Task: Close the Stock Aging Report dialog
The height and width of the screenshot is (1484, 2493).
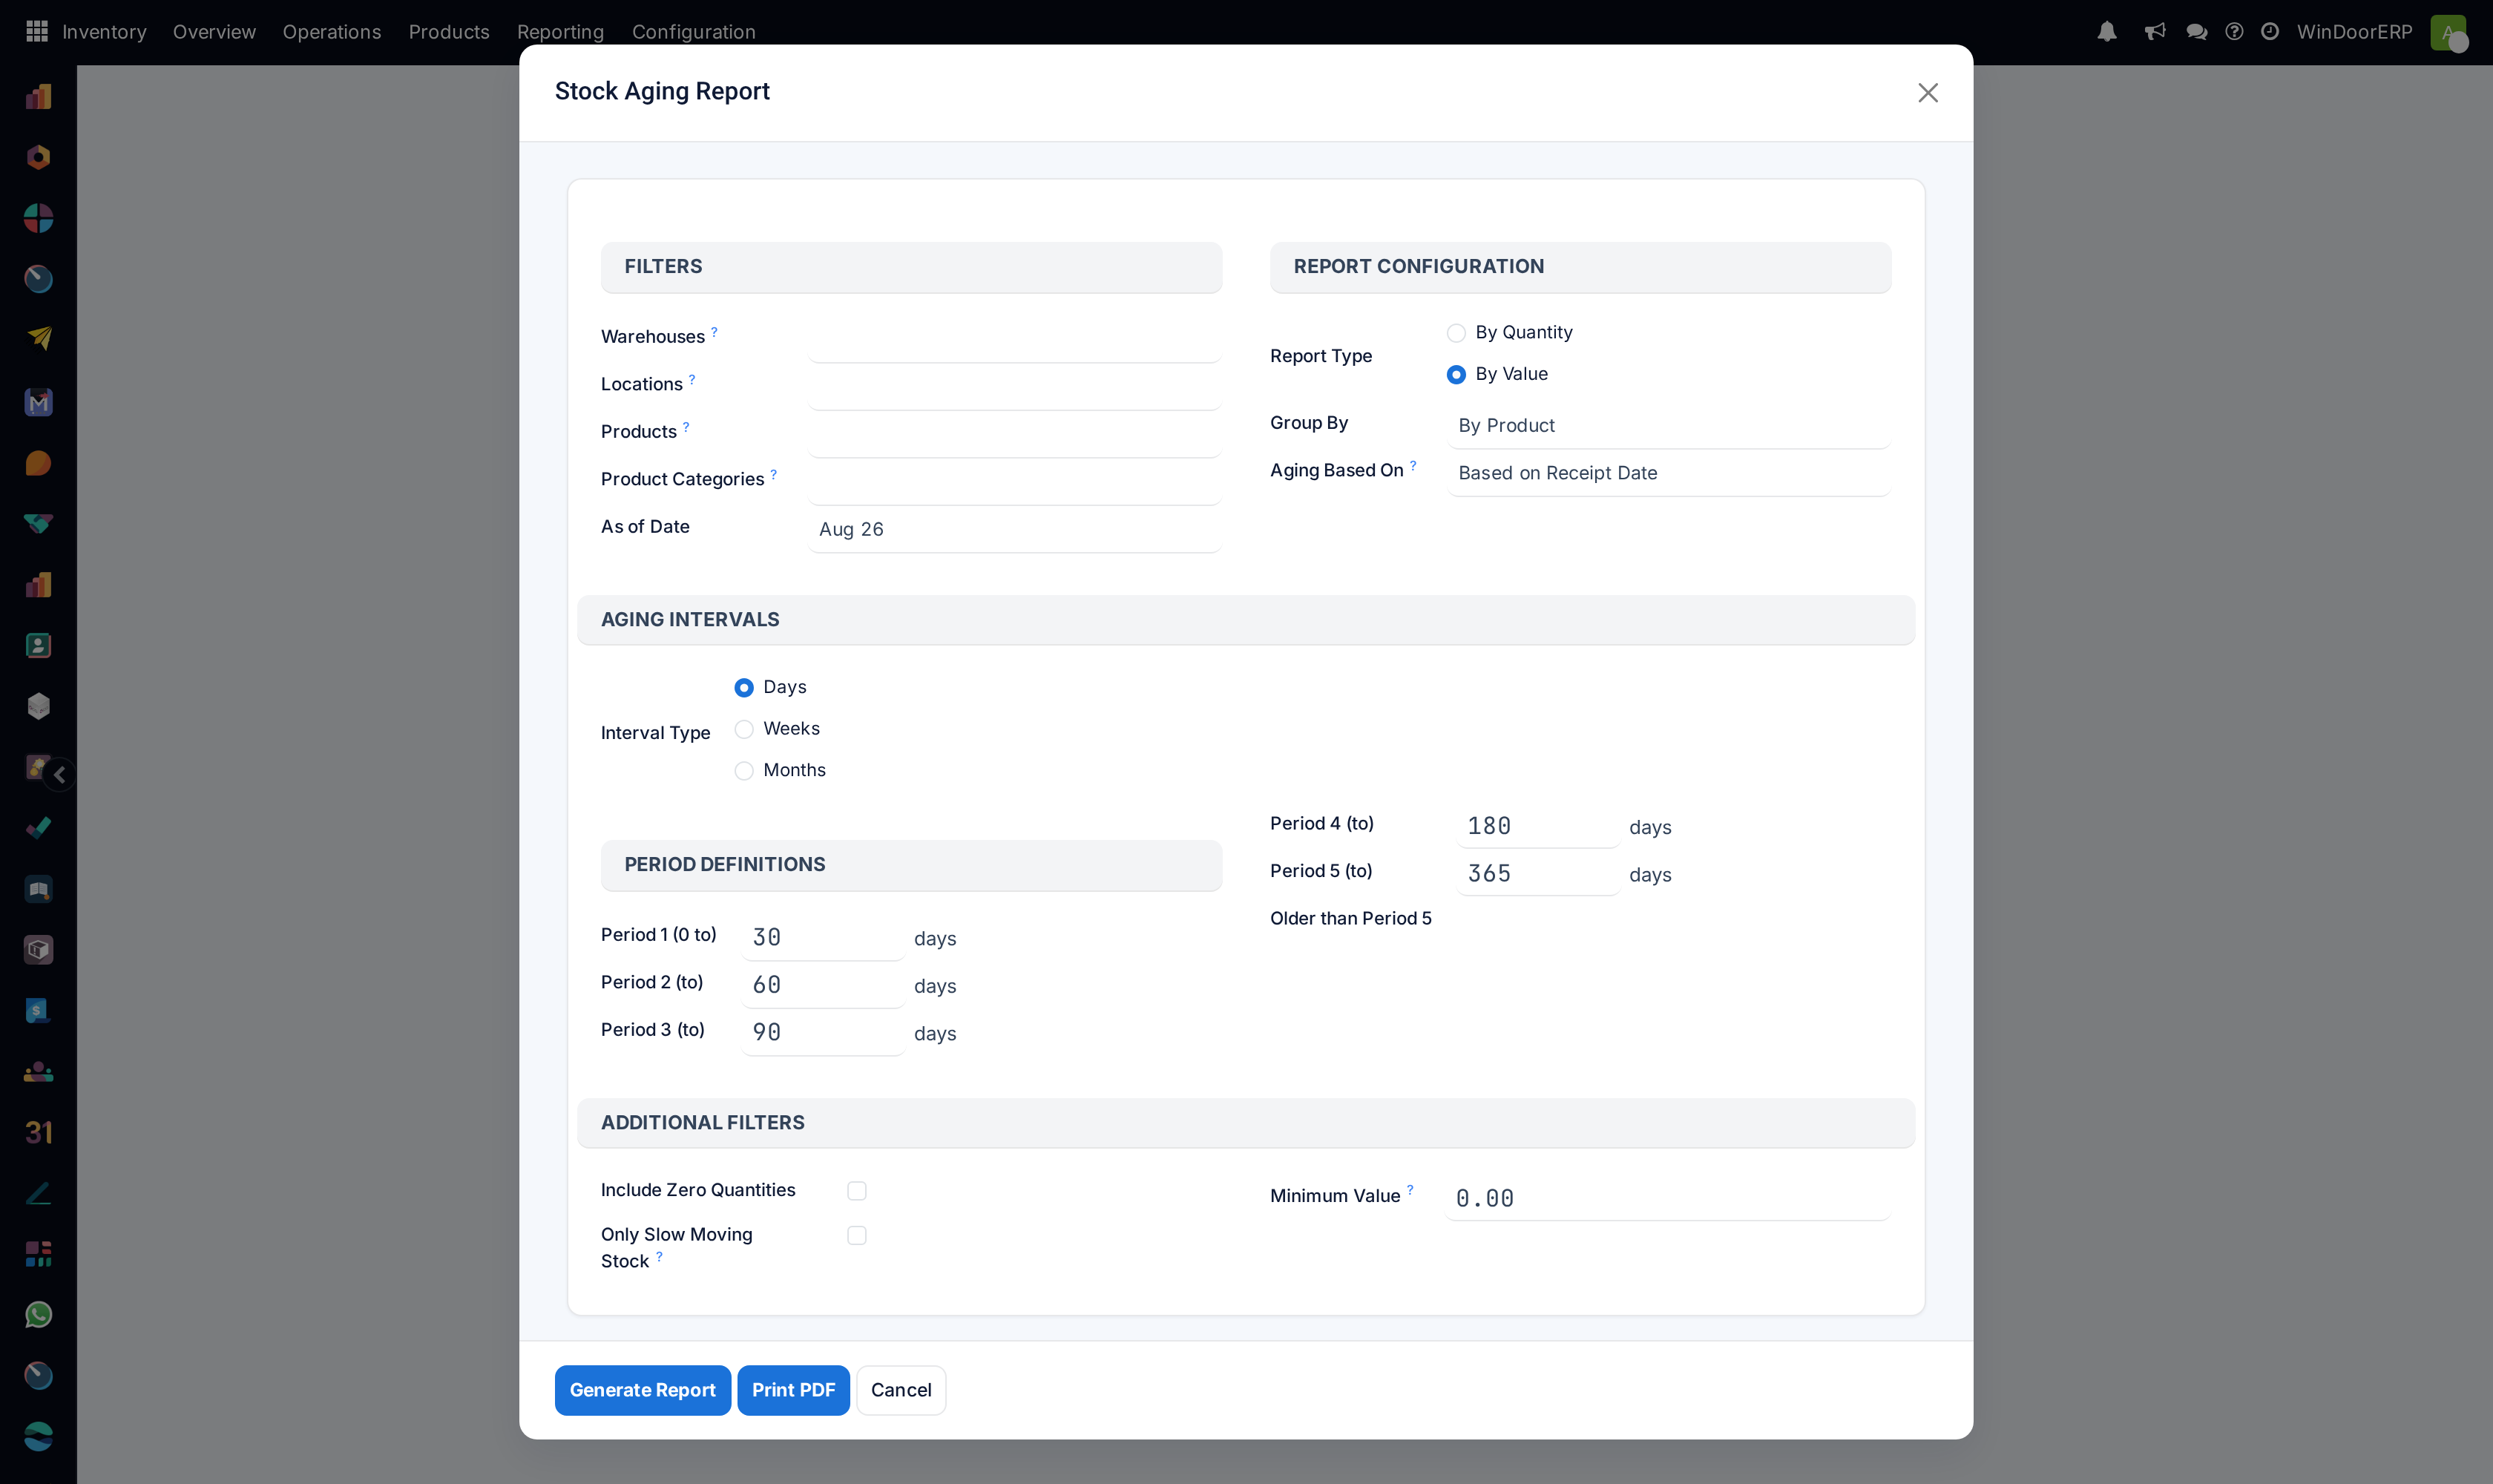Action: tap(1928, 92)
